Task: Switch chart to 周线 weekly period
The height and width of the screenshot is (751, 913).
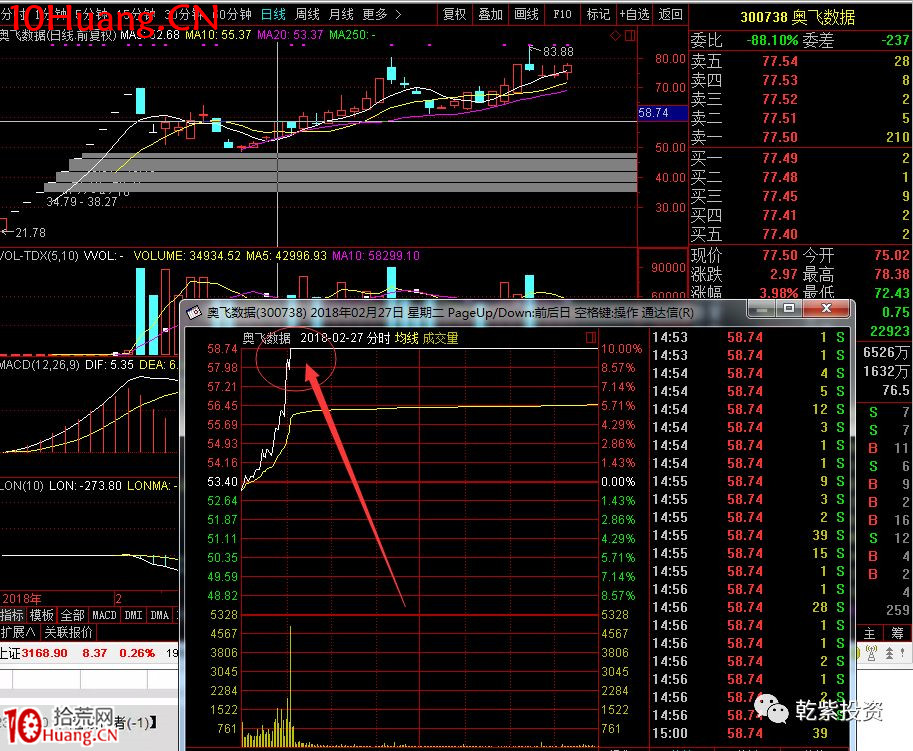Action: (x=307, y=14)
